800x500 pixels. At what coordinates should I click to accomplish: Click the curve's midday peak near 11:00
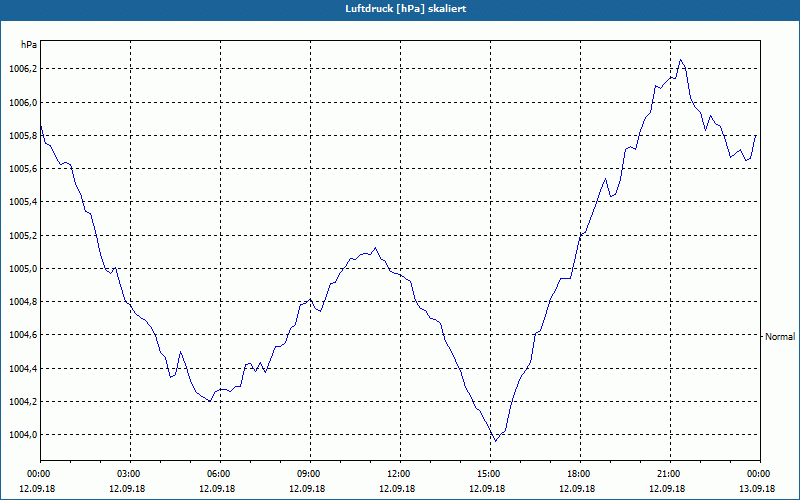coord(376,248)
